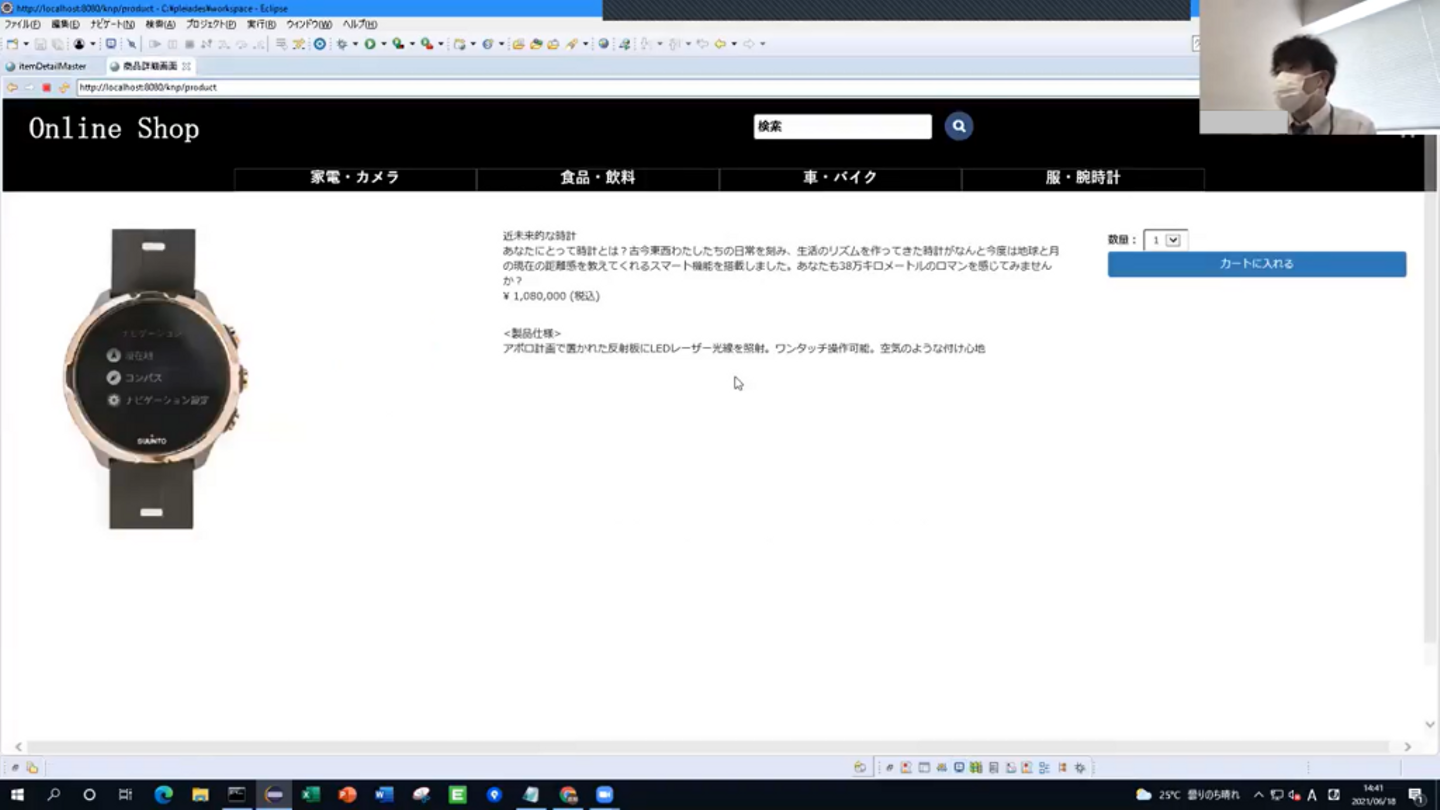Click the browser back arrow beside the URL
The height and width of the screenshot is (810, 1440).
pos(12,87)
